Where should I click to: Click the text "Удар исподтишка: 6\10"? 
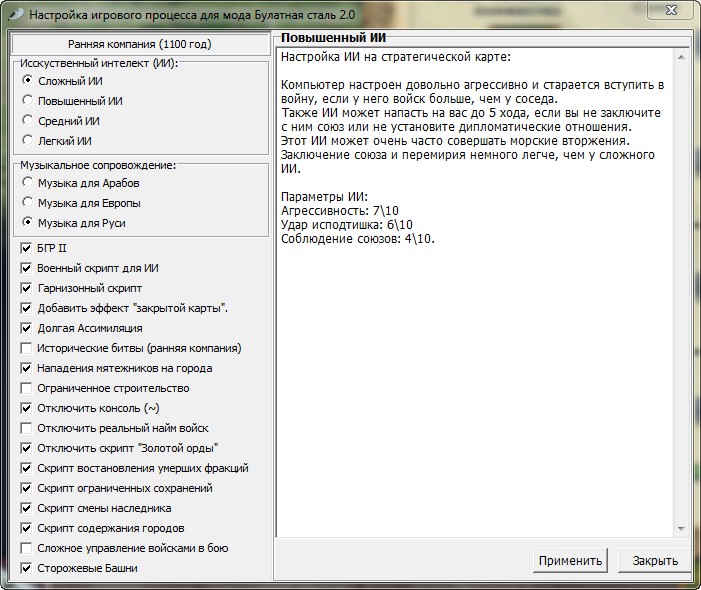point(346,224)
